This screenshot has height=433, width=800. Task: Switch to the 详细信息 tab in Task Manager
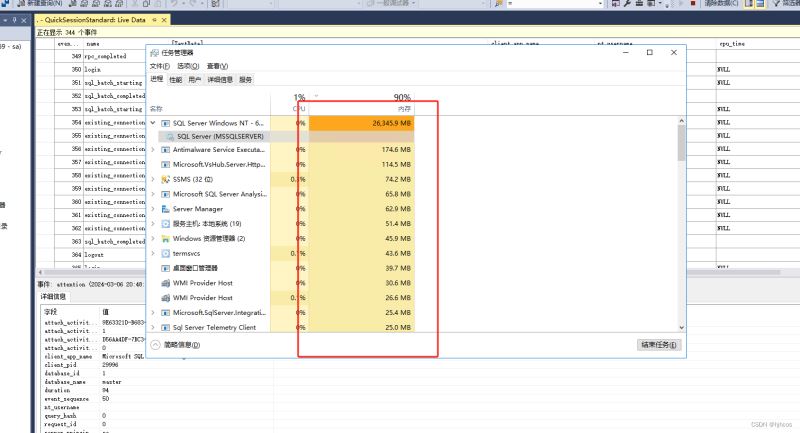click(220, 80)
